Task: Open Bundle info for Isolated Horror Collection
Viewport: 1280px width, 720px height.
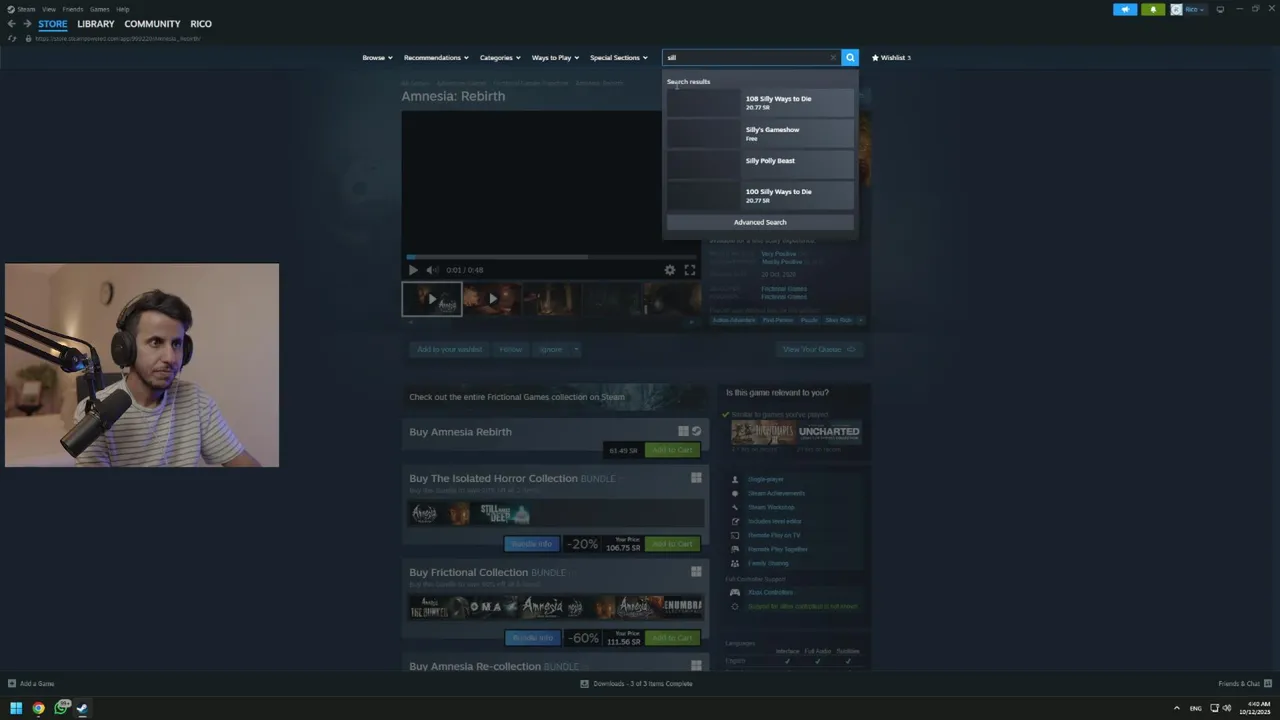Action: [x=532, y=544]
